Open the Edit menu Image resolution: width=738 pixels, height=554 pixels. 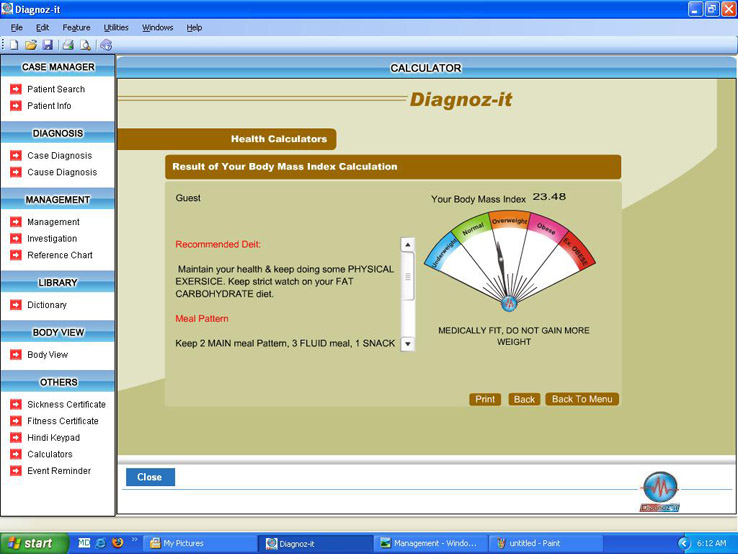click(42, 28)
